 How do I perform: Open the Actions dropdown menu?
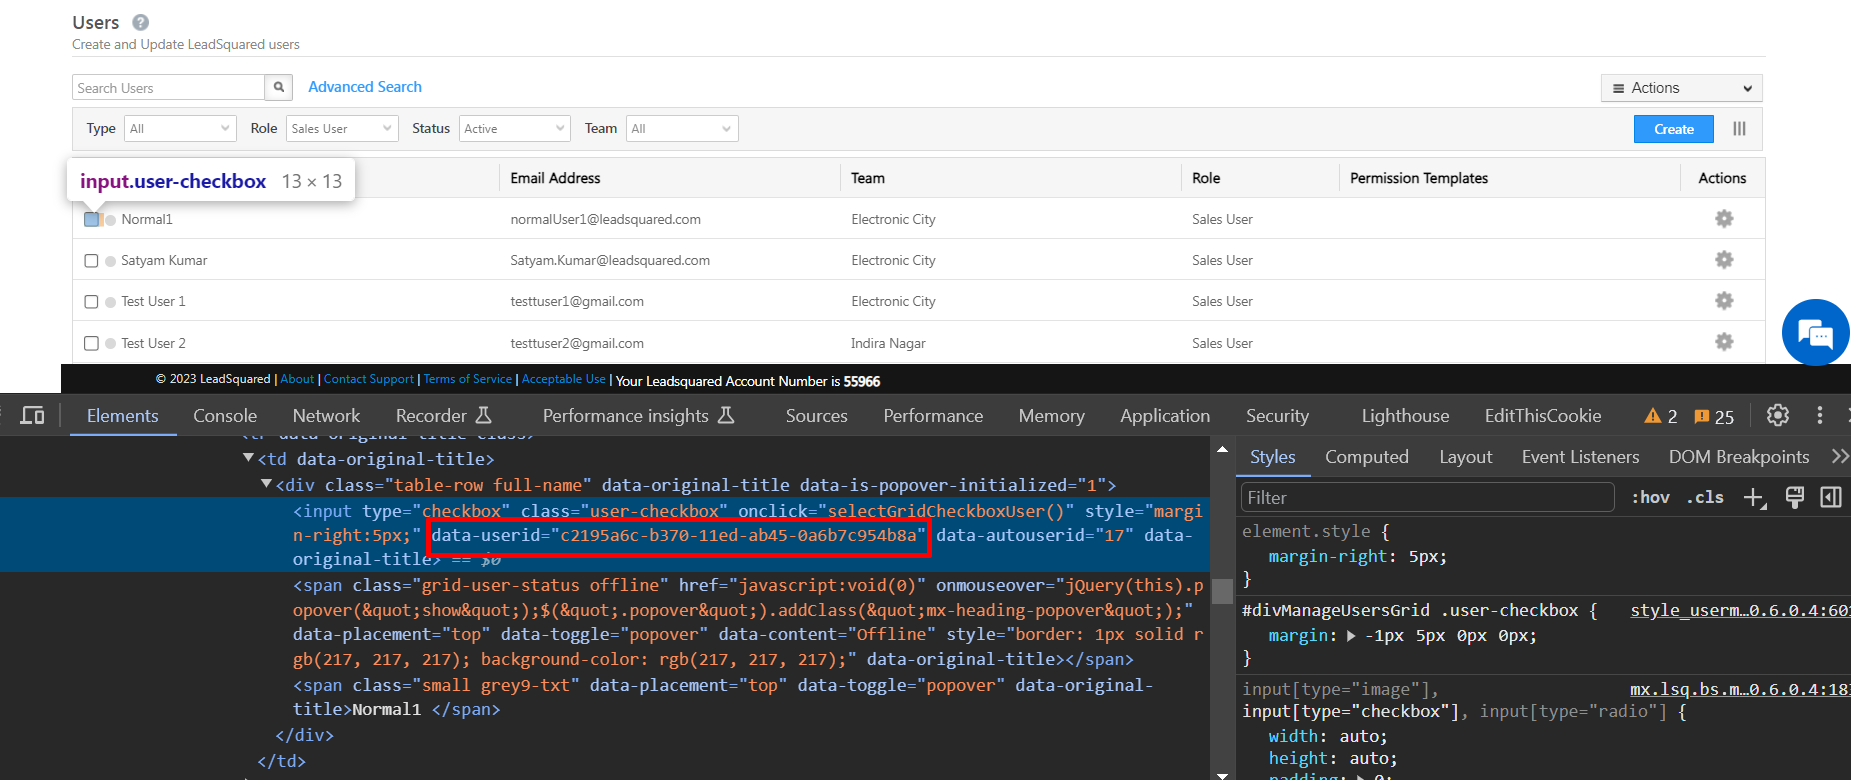pos(1681,88)
